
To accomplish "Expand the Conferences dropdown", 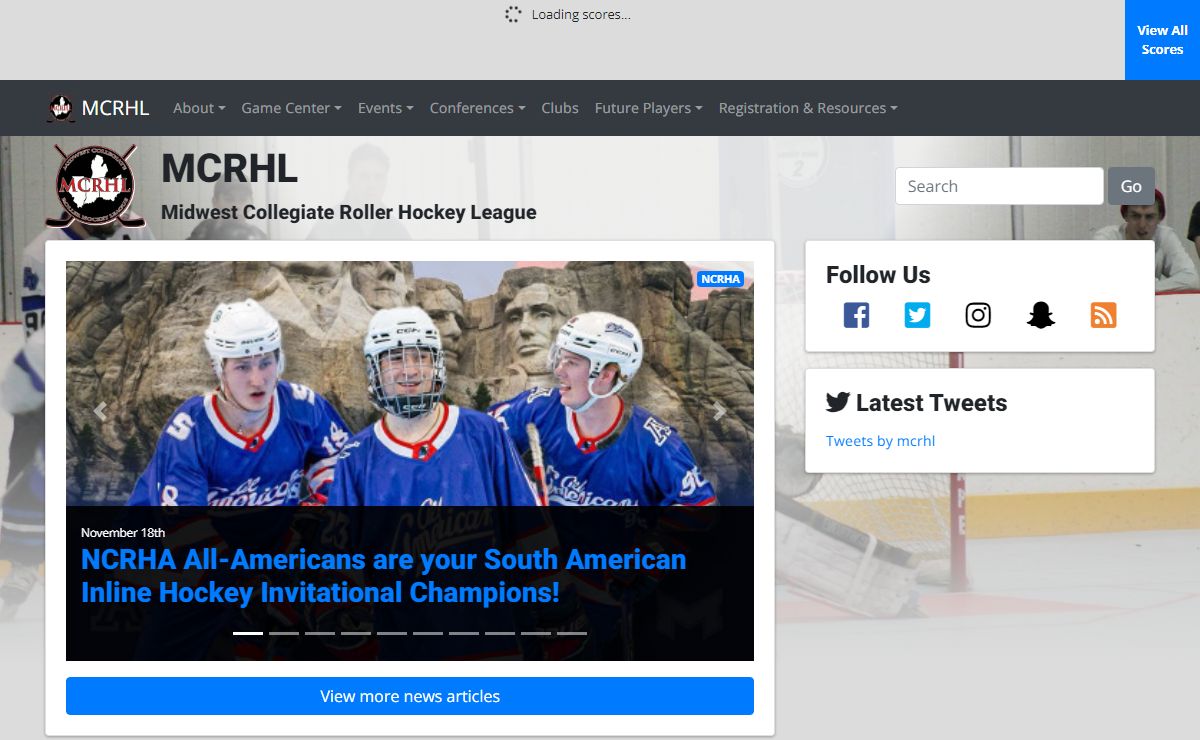I will pos(477,108).
